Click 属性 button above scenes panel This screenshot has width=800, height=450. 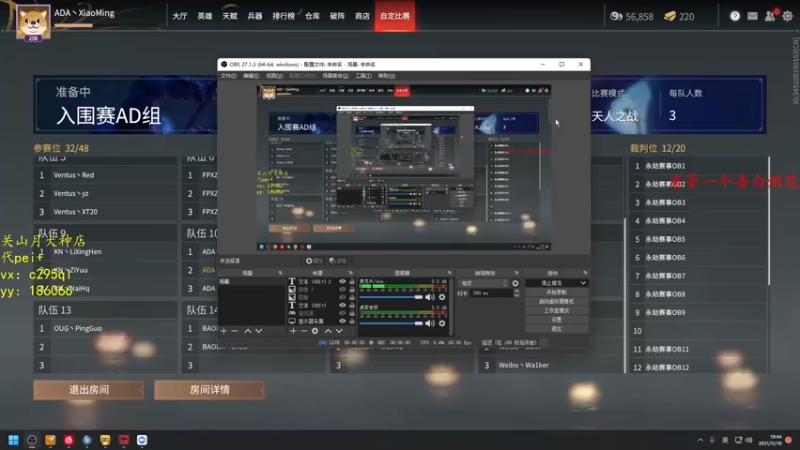314,261
